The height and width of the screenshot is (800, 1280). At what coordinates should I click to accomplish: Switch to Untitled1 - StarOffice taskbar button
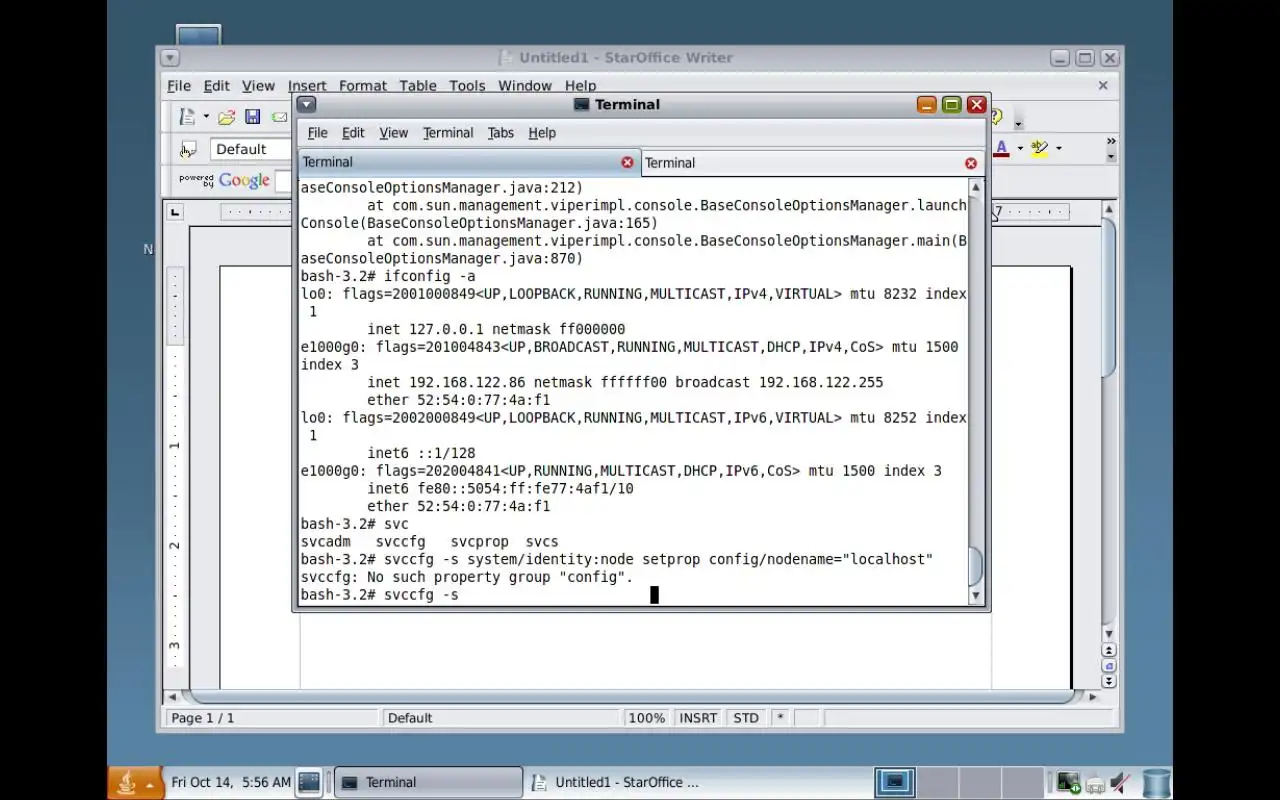point(617,783)
